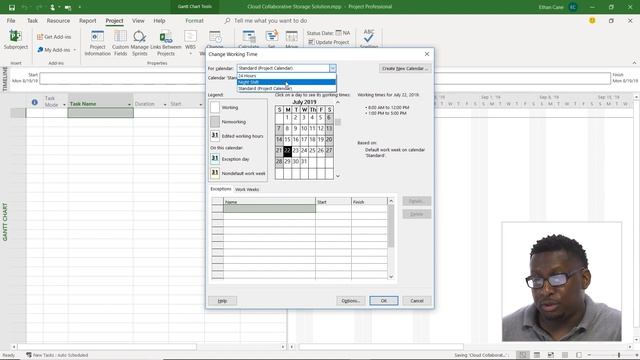
Task: Click Update Project in ribbon
Action: pos(329,42)
